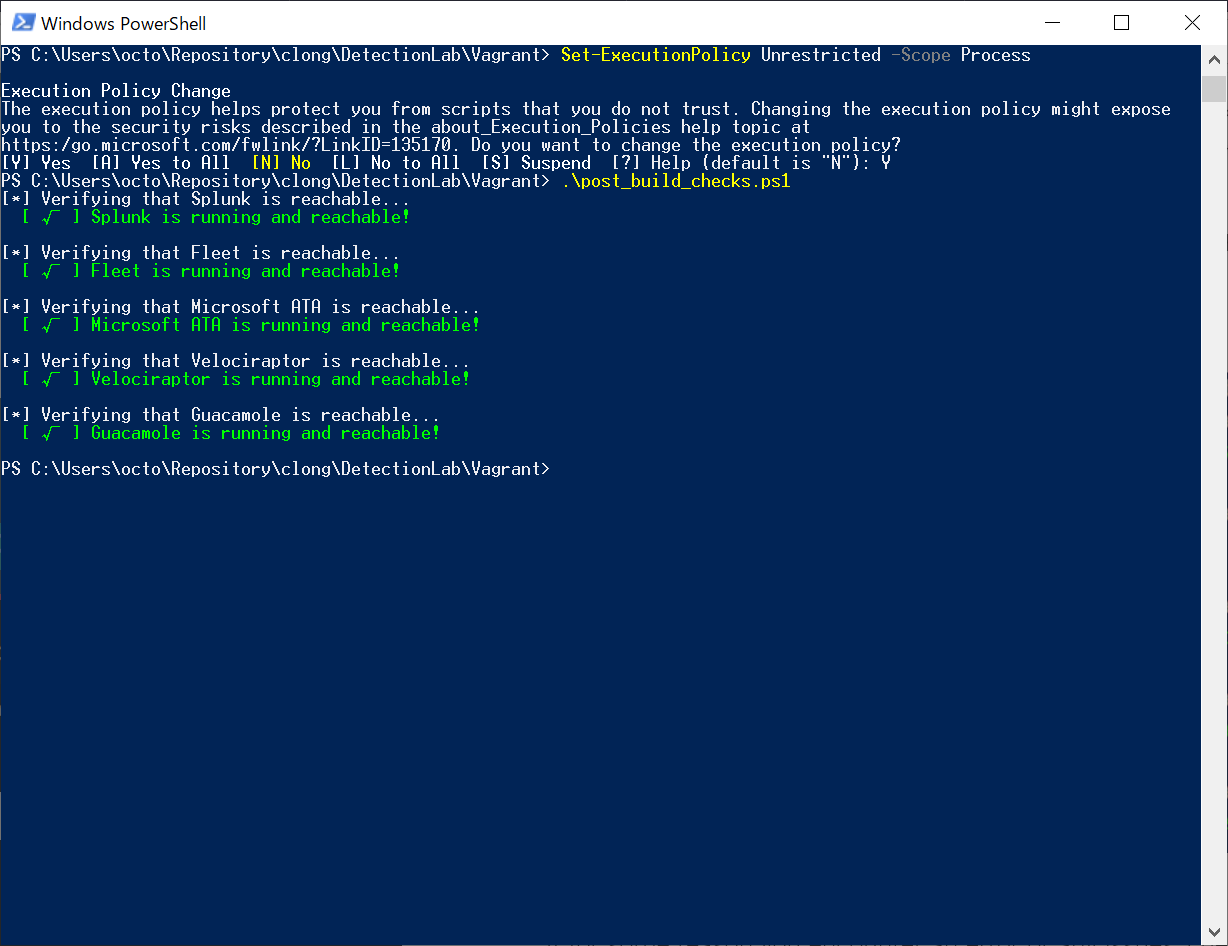Click the vertical scrollbar thumb

click(1214, 88)
